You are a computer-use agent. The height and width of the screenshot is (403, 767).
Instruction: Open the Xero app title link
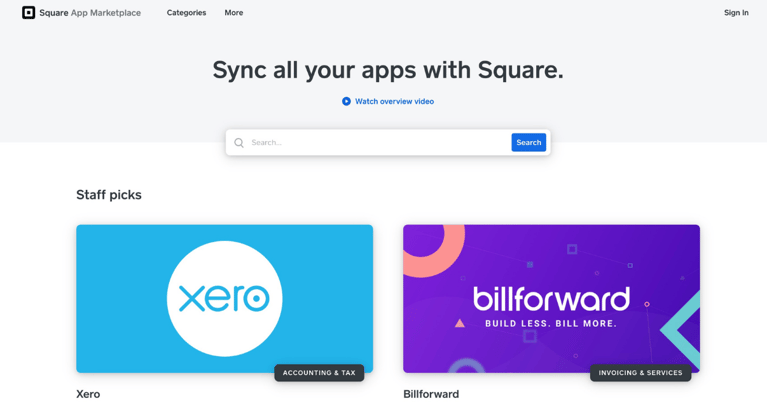click(x=88, y=394)
